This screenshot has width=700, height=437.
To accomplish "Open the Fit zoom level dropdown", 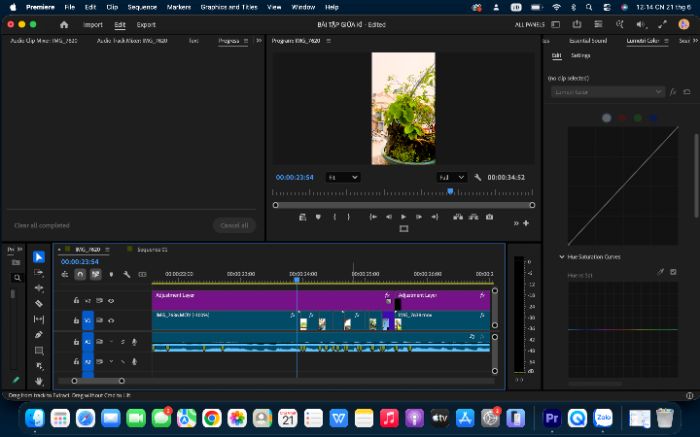I will click(342, 177).
